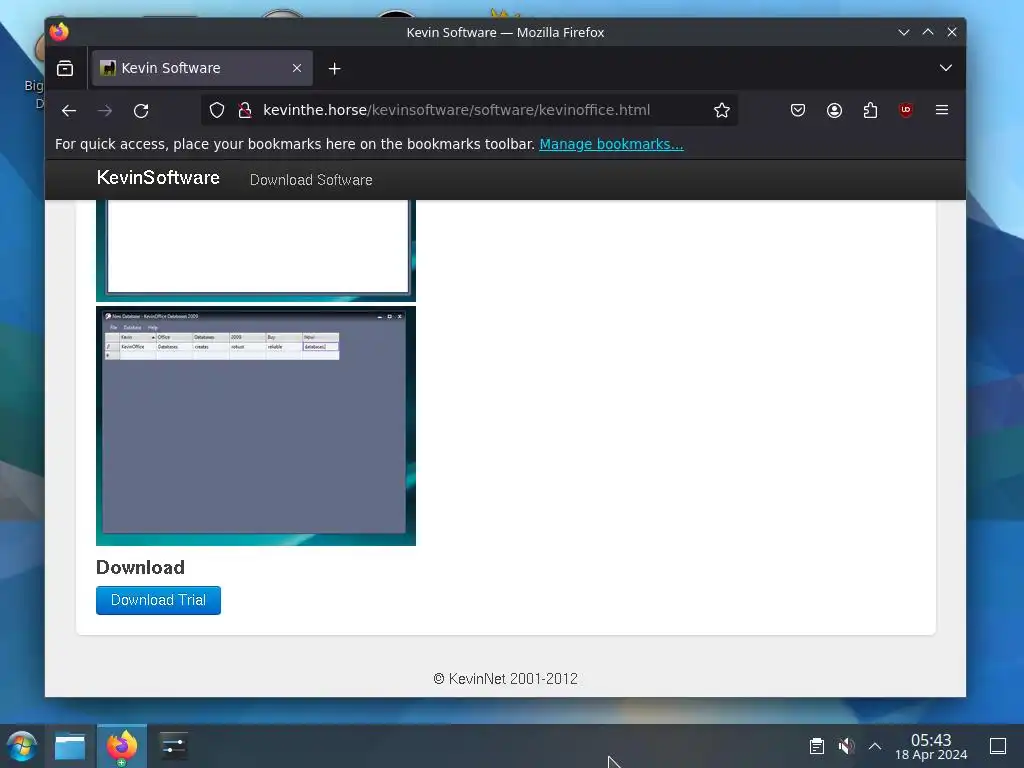Click the Download Trial button
This screenshot has width=1024, height=768.
(158, 600)
